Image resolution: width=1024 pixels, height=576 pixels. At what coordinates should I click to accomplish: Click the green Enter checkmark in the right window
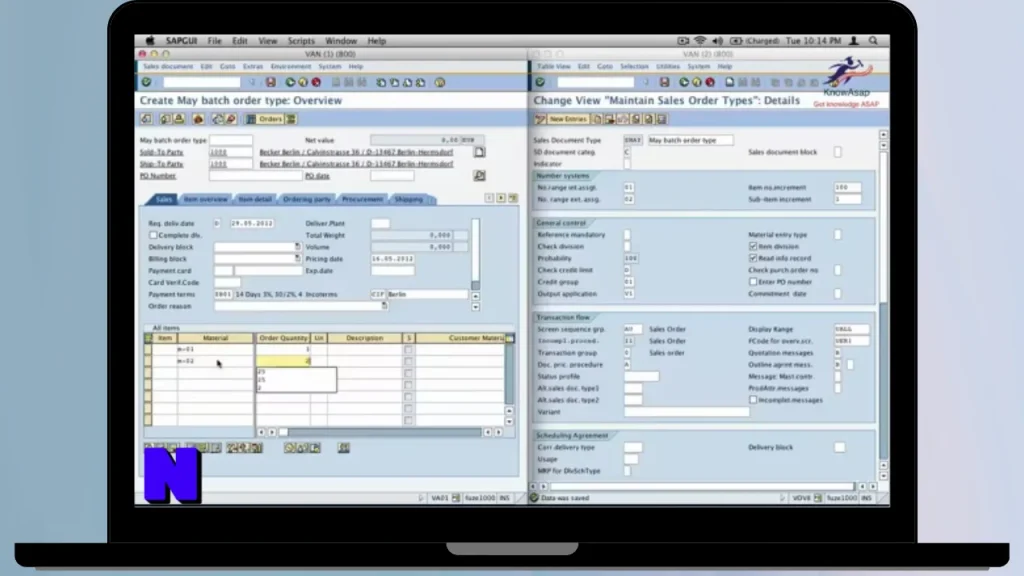(540, 82)
